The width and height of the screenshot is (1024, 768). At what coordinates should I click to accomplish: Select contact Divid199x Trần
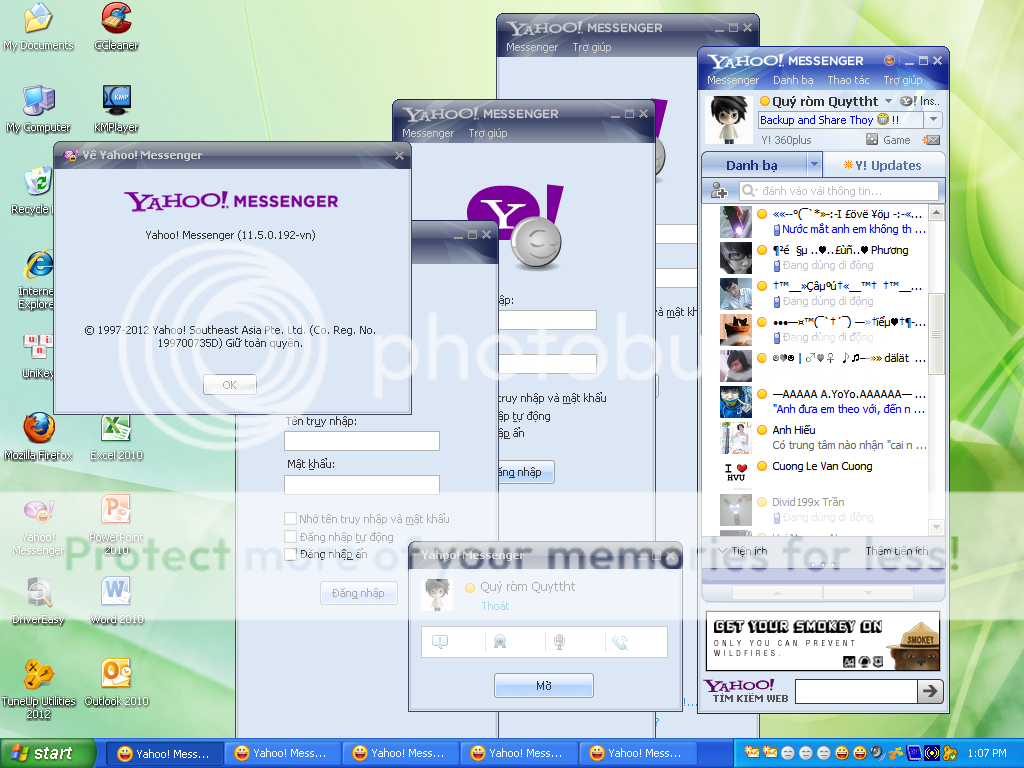(824, 509)
